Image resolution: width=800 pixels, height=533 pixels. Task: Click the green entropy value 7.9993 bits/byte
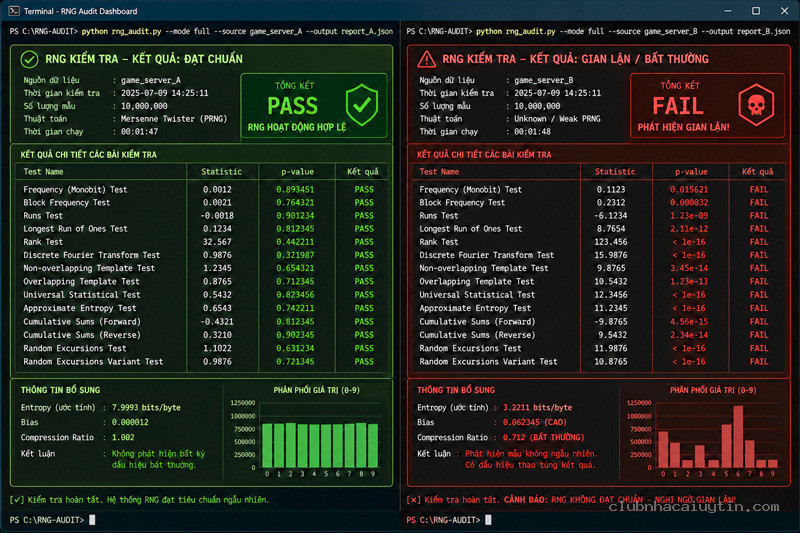click(x=146, y=408)
